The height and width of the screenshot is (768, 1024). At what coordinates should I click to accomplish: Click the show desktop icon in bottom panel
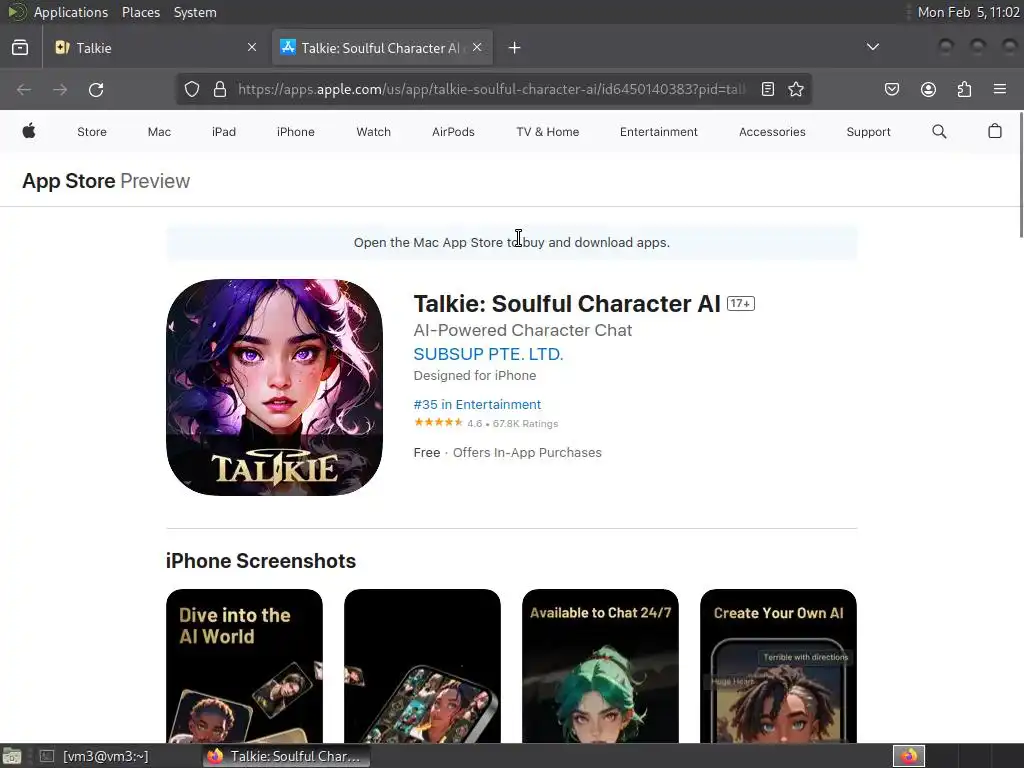(x=11, y=756)
